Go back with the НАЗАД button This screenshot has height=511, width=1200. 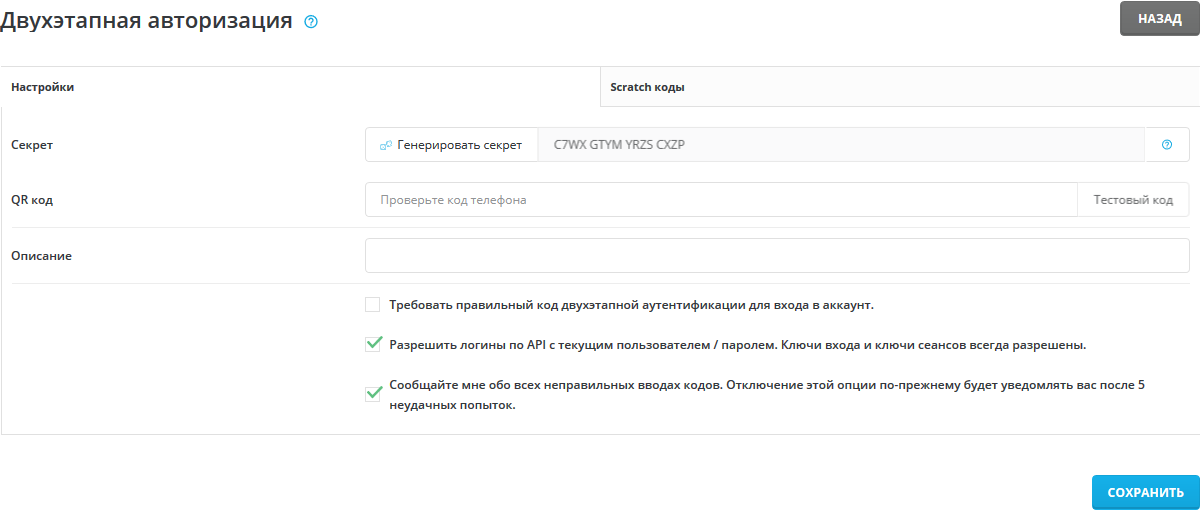click(x=1159, y=19)
